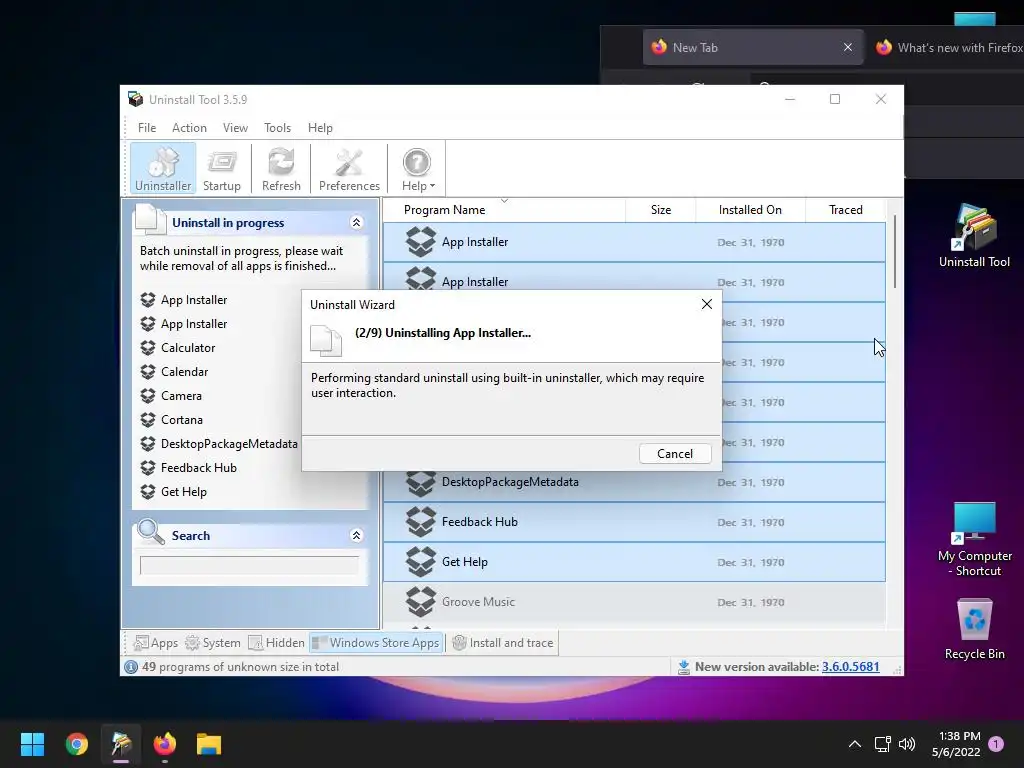Image resolution: width=1024 pixels, height=768 pixels.
Task: Sort by Traced column header
Action: (846, 210)
